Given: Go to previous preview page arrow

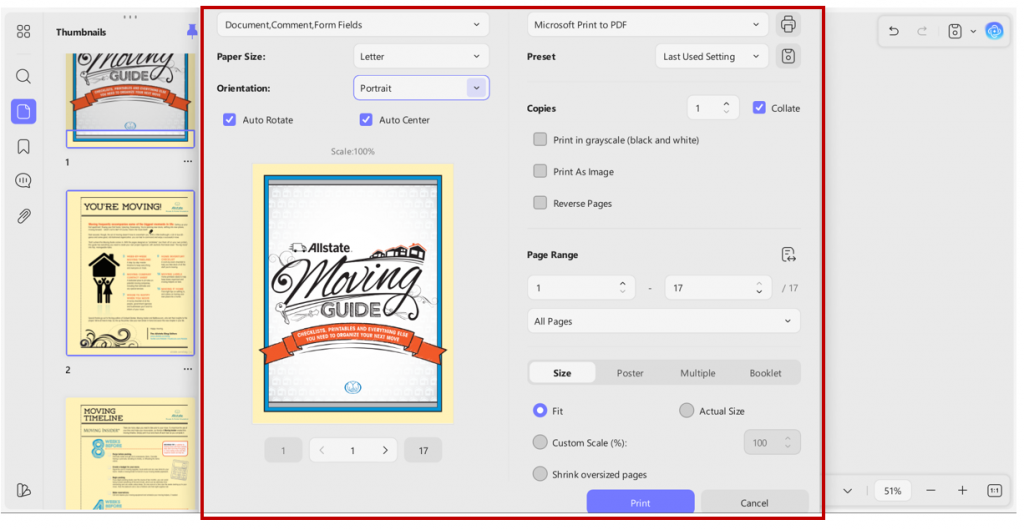Looking at the screenshot, I should pos(322,450).
